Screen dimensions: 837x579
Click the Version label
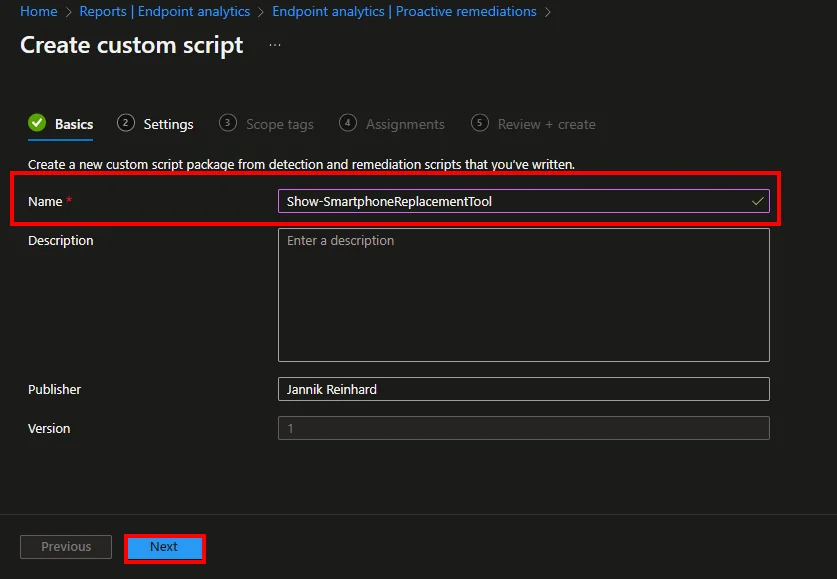(x=49, y=429)
